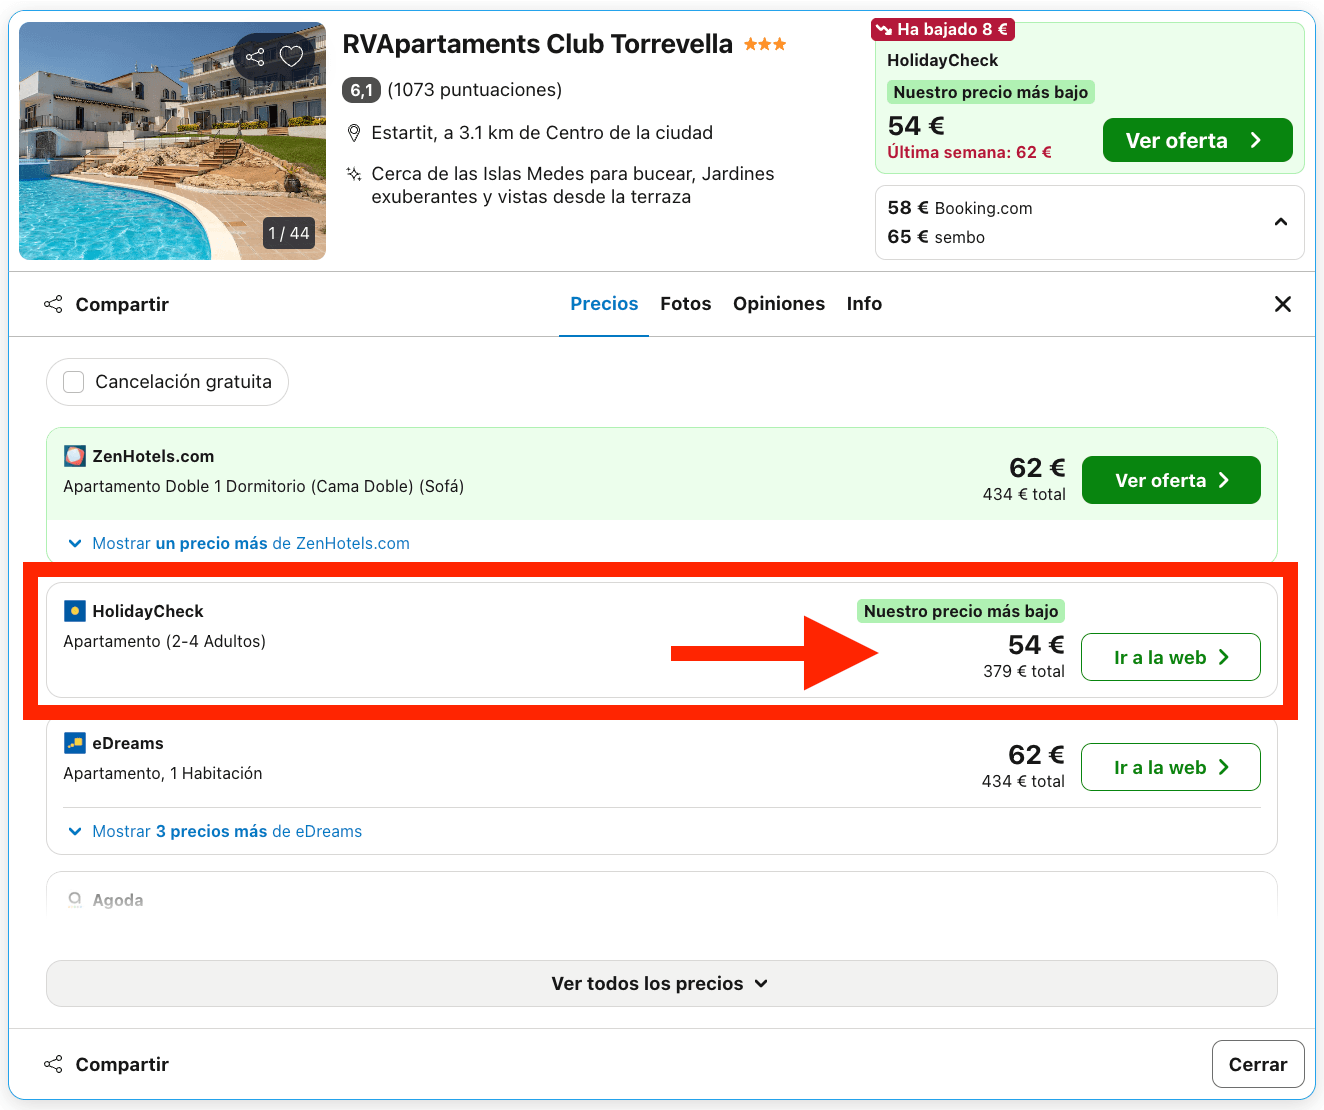This screenshot has height=1110, width=1324.
Task: Collapse the Booking.com and sembo price list
Action: click(x=1281, y=222)
